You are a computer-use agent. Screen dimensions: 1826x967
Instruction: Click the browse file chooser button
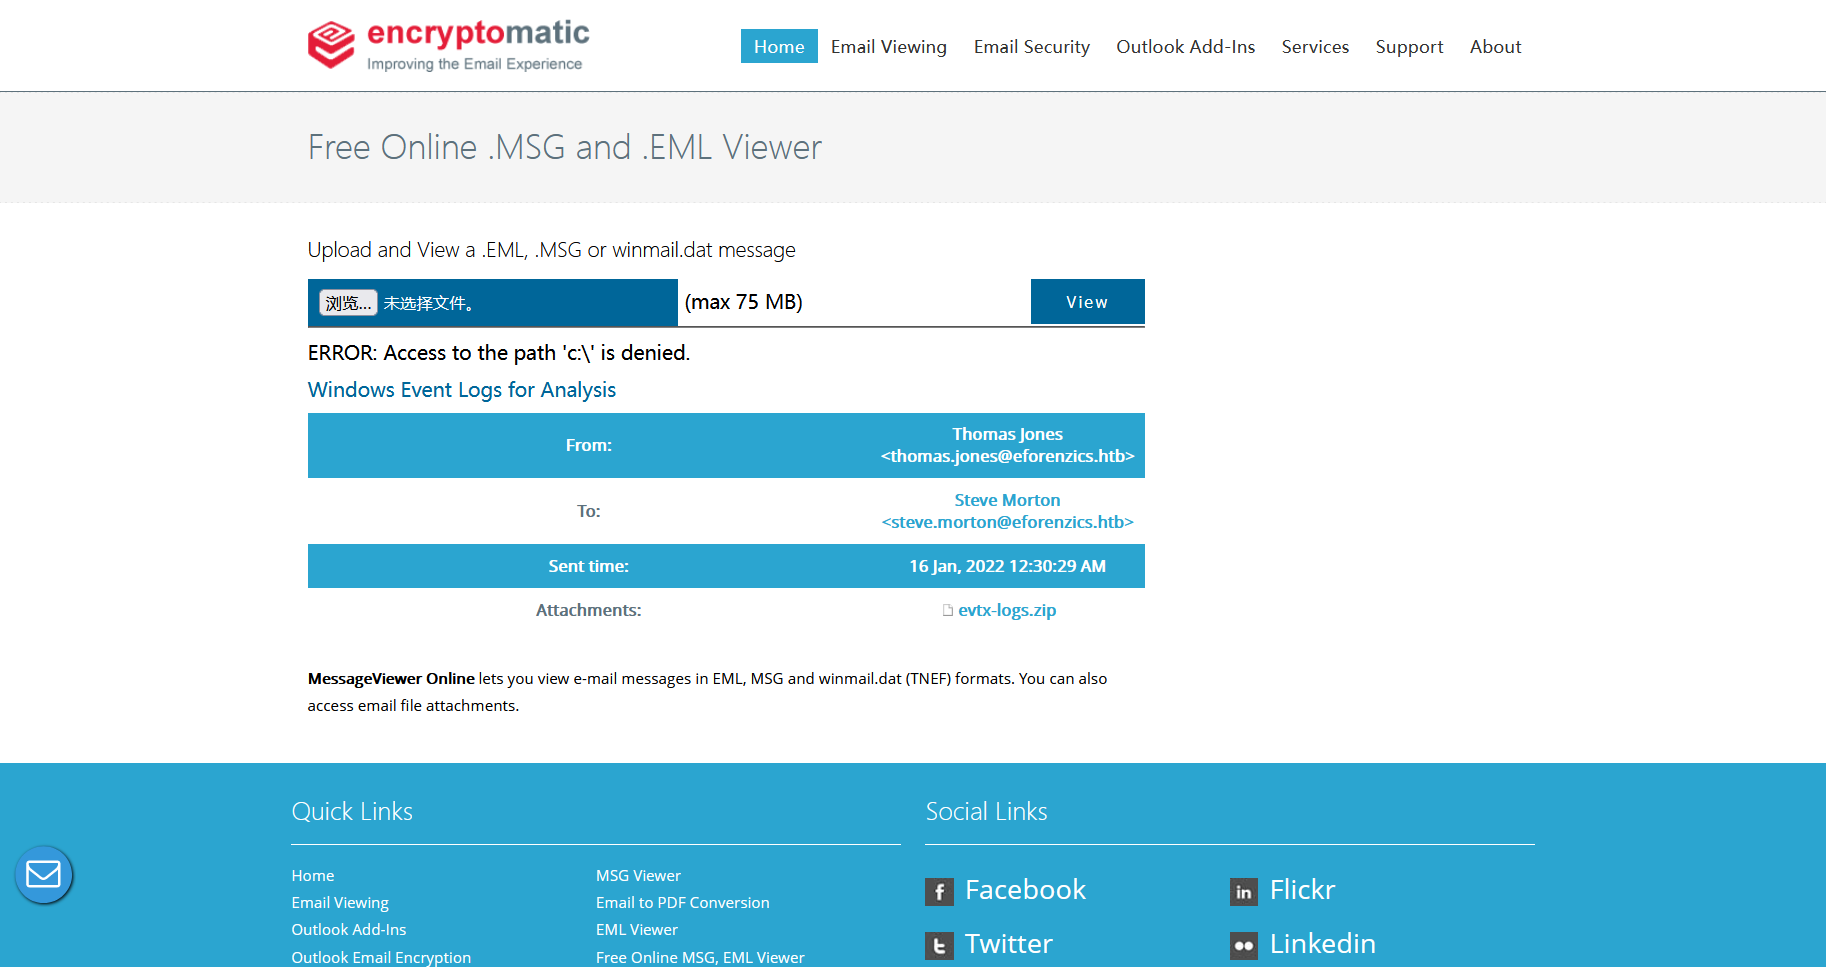click(348, 302)
